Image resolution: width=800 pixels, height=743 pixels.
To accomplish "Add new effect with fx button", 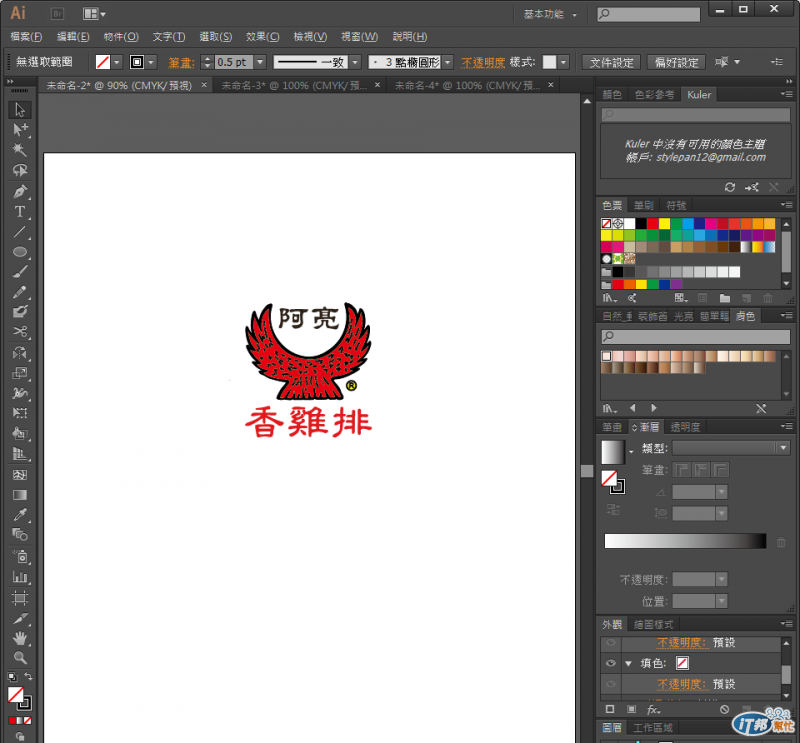I will point(654,709).
